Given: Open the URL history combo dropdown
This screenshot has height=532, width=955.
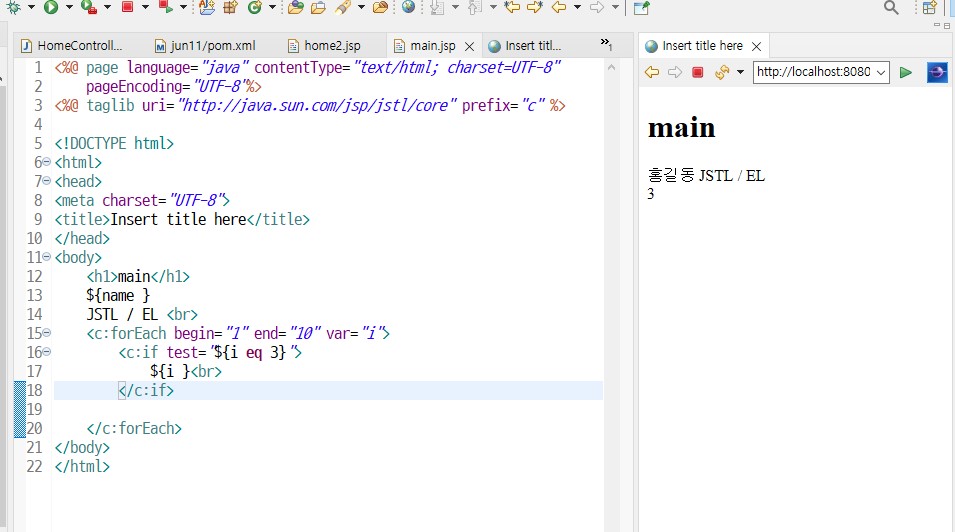Looking at the screenshot, I should (881, 73).
